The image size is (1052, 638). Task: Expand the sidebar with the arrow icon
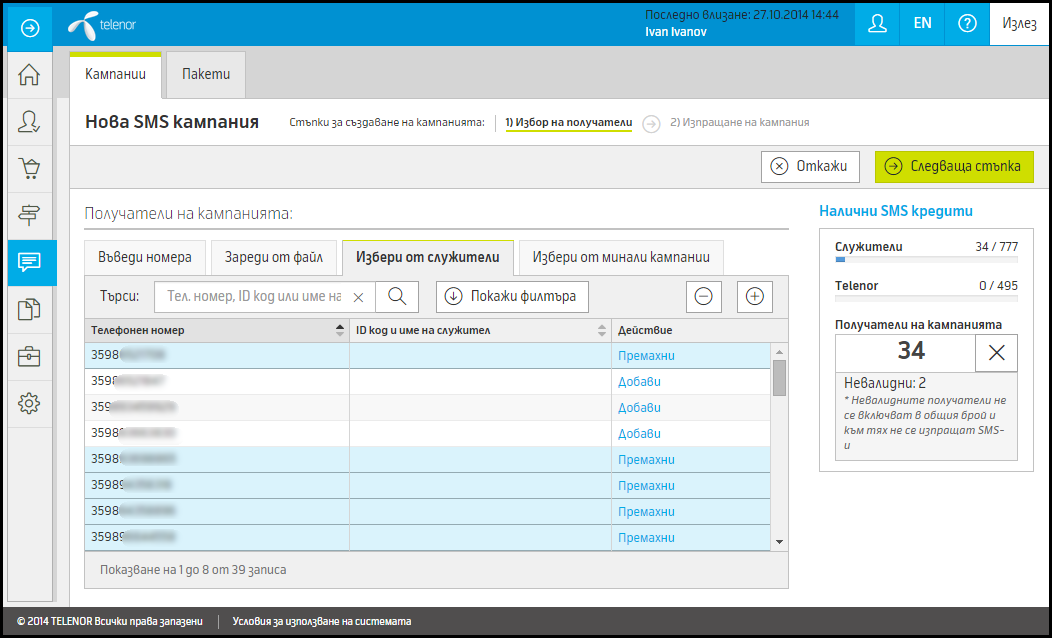(x=30, y=28)
